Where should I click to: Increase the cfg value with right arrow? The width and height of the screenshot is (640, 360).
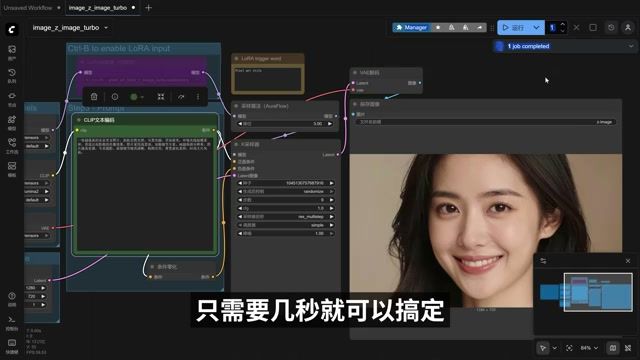(x=331, y=208)
